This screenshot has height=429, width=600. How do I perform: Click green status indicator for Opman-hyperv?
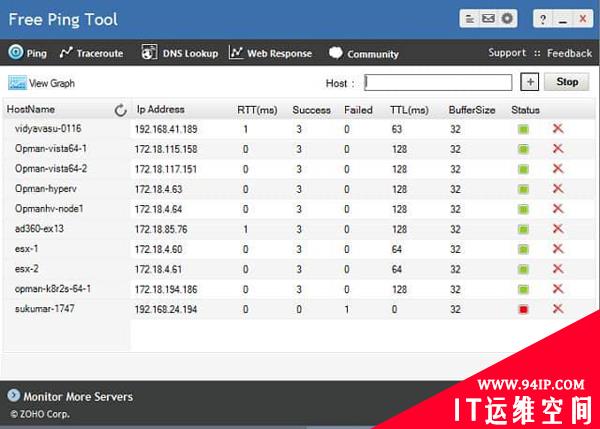(x=523, y=189)
